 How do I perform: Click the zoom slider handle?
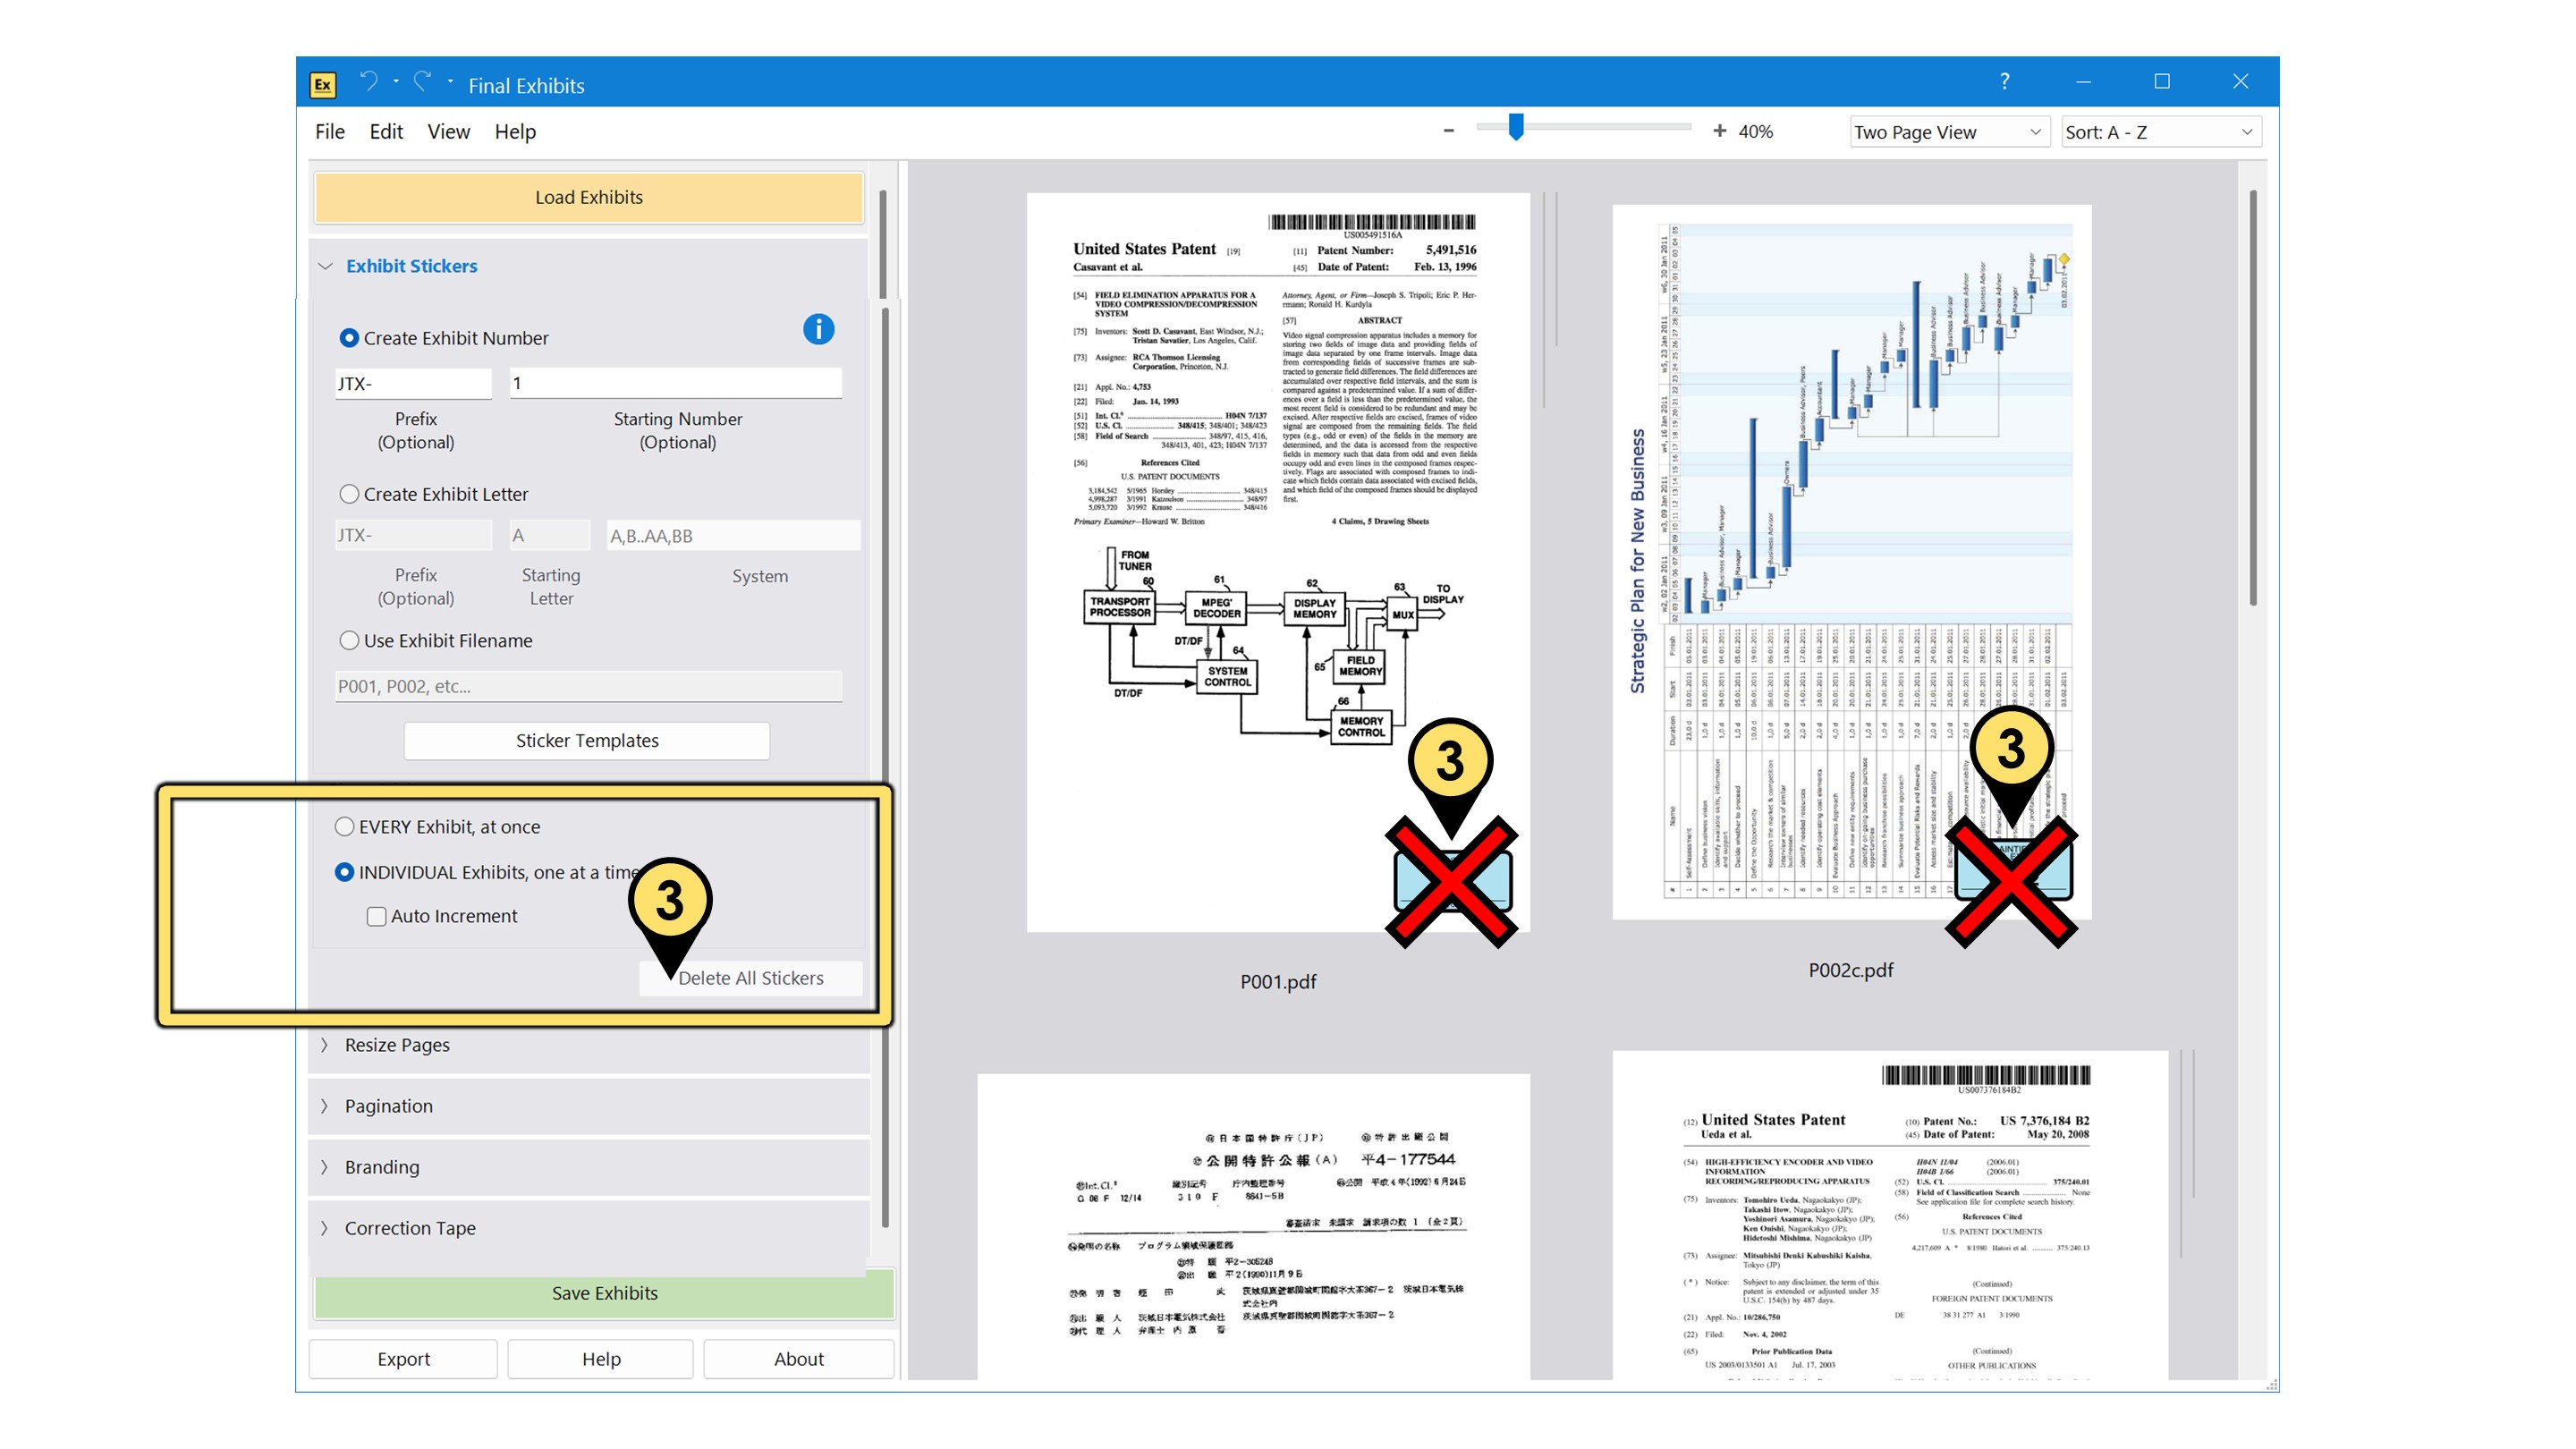point(1515,128)
